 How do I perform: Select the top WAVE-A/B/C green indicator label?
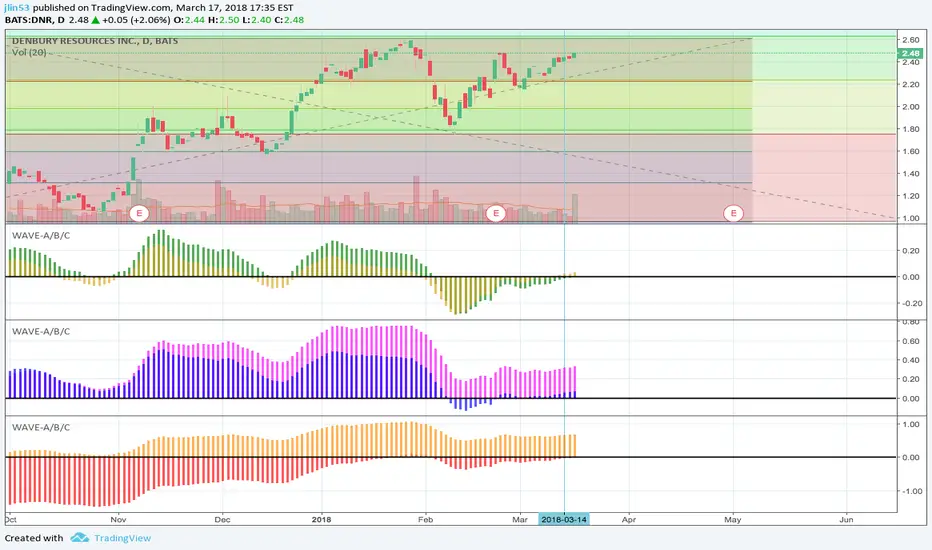click(x=41, y=235)
